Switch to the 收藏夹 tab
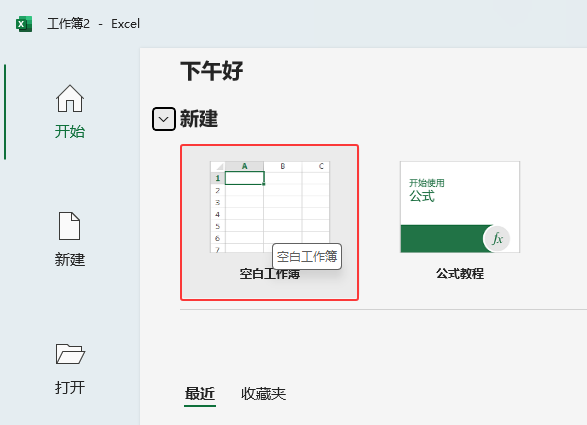 264,394
